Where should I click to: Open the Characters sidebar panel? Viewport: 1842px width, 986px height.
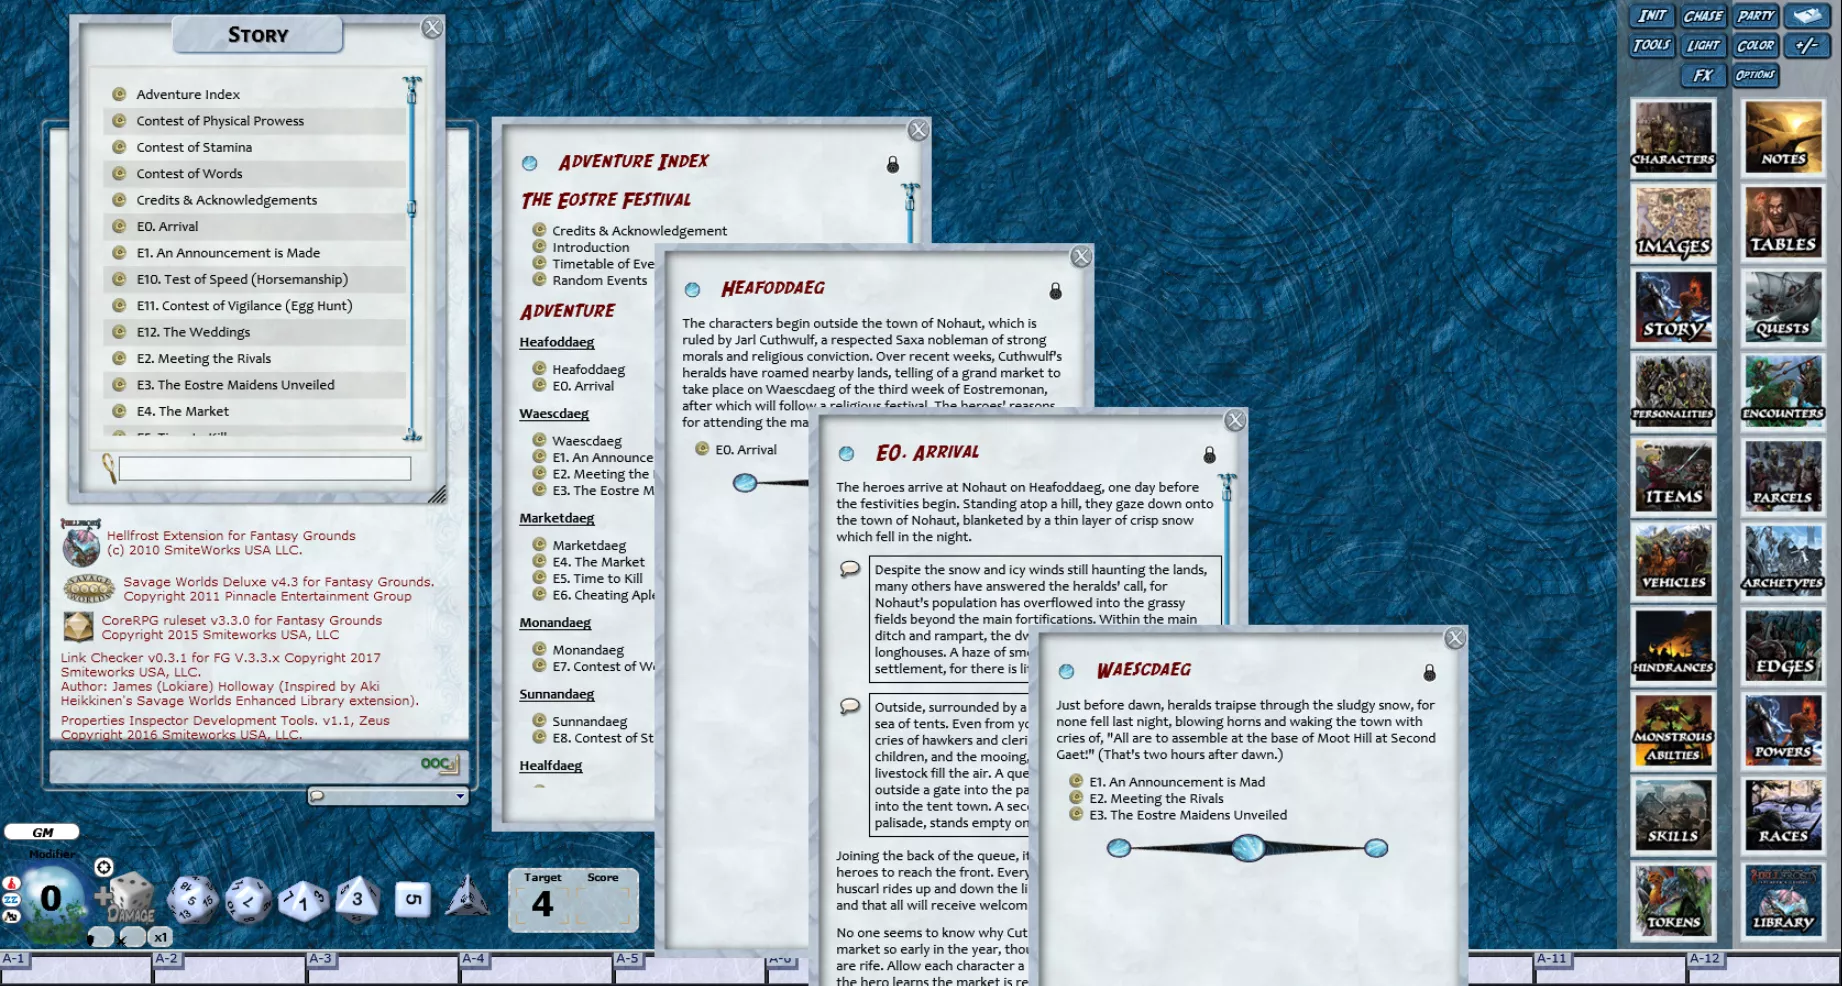[1673, 137]
